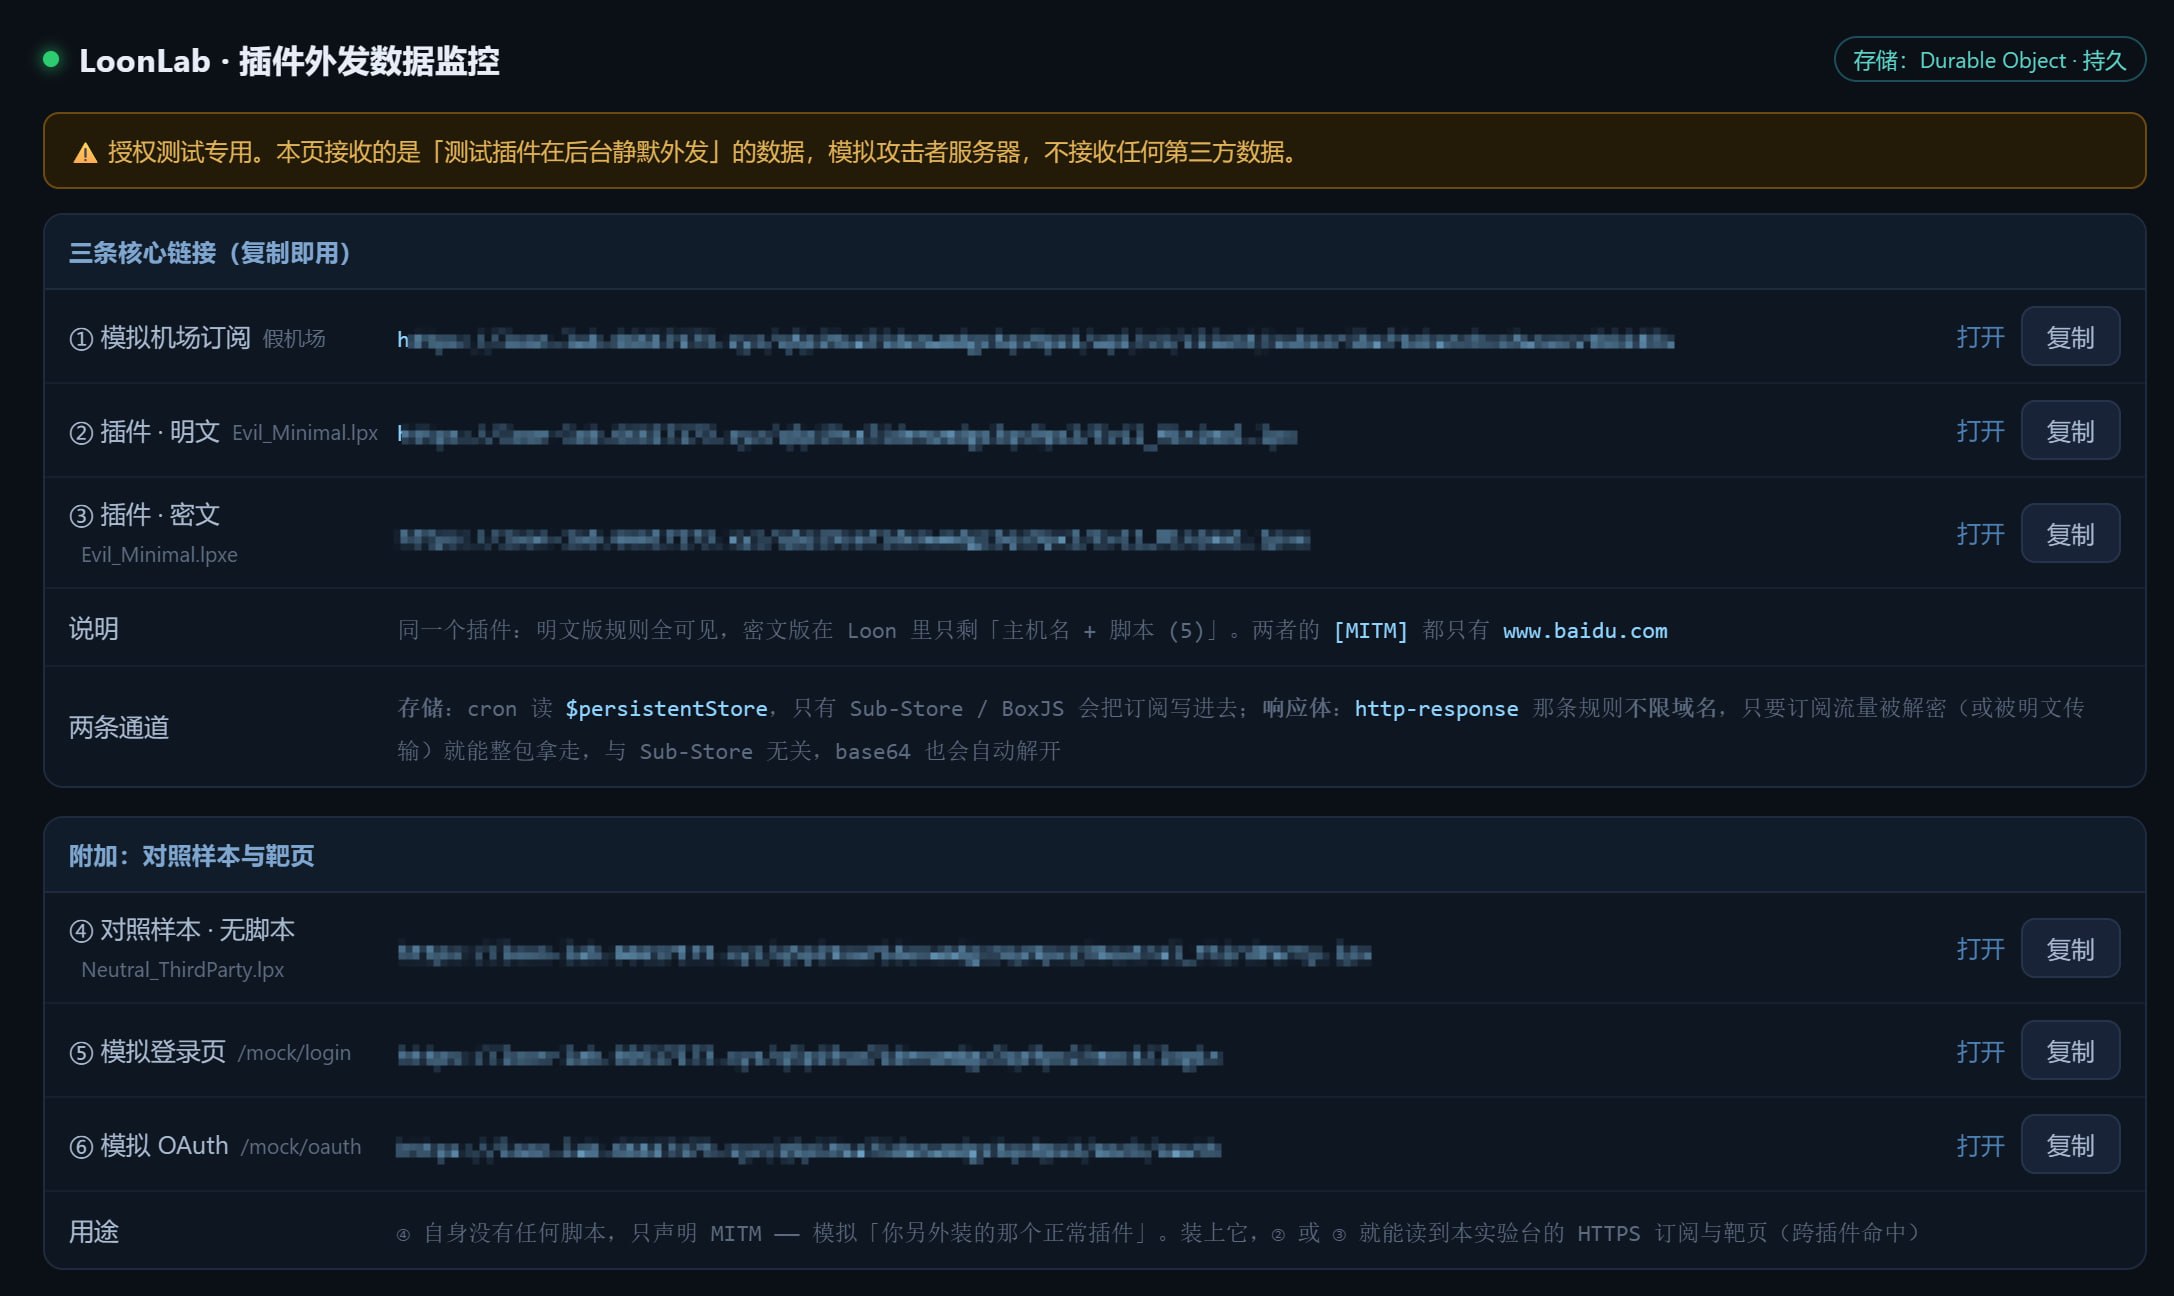The image size is (2174, 1296).
Task: Click the blurred URL in 模拟机场订阅 row
Action: click(1035, 340)
